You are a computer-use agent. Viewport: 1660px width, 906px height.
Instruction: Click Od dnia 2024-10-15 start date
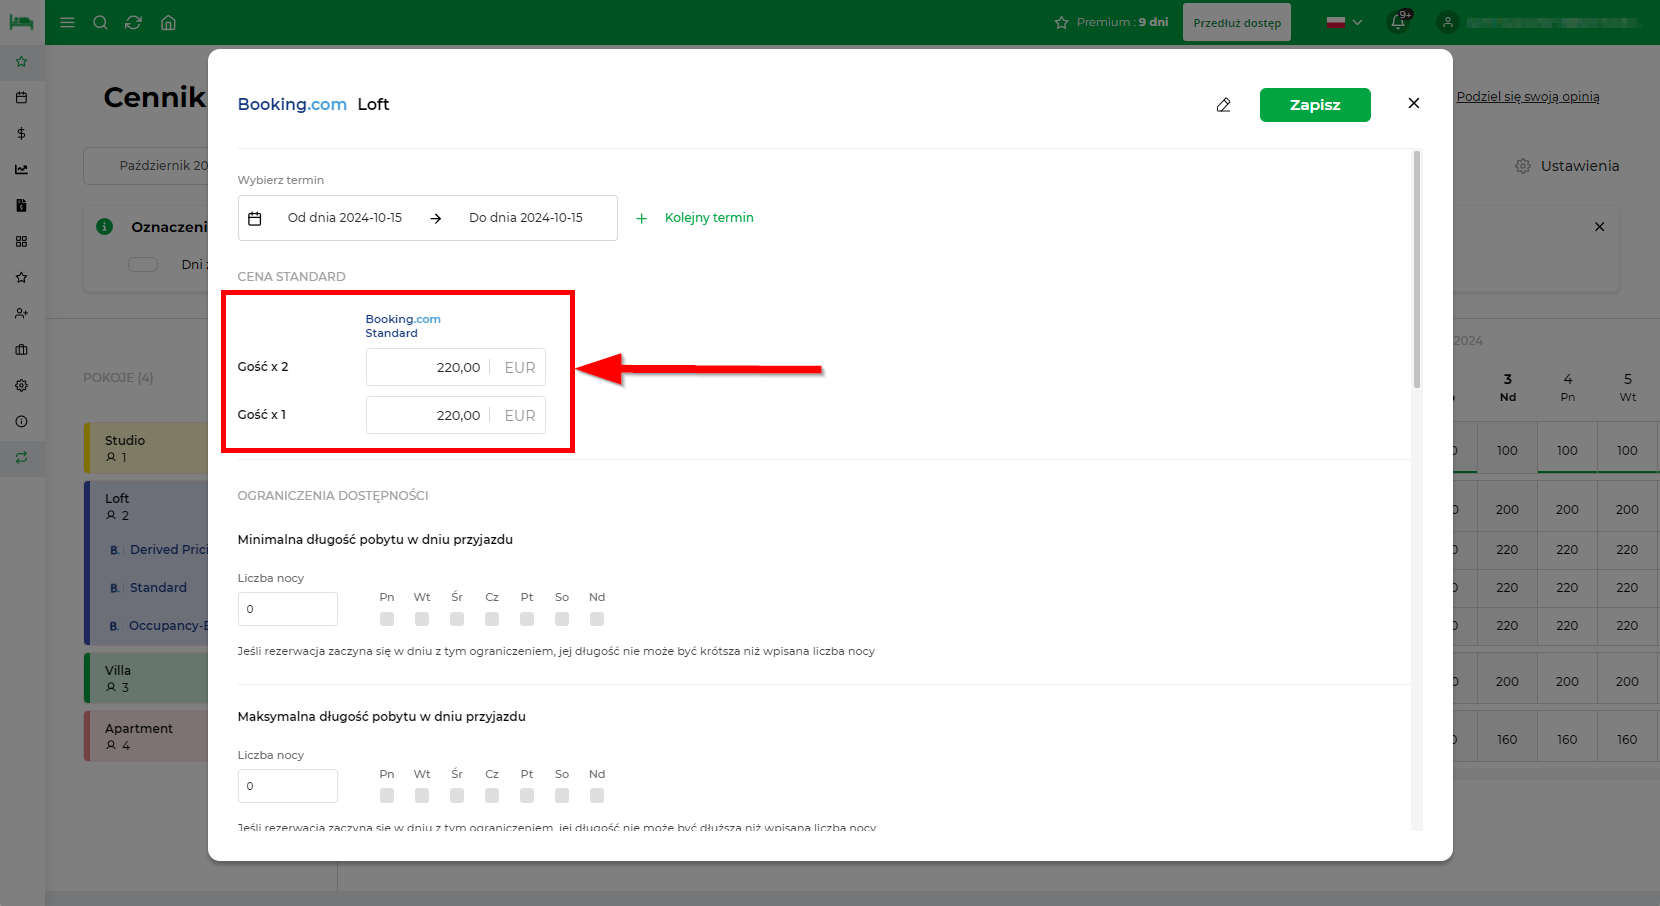pos(345,218)
